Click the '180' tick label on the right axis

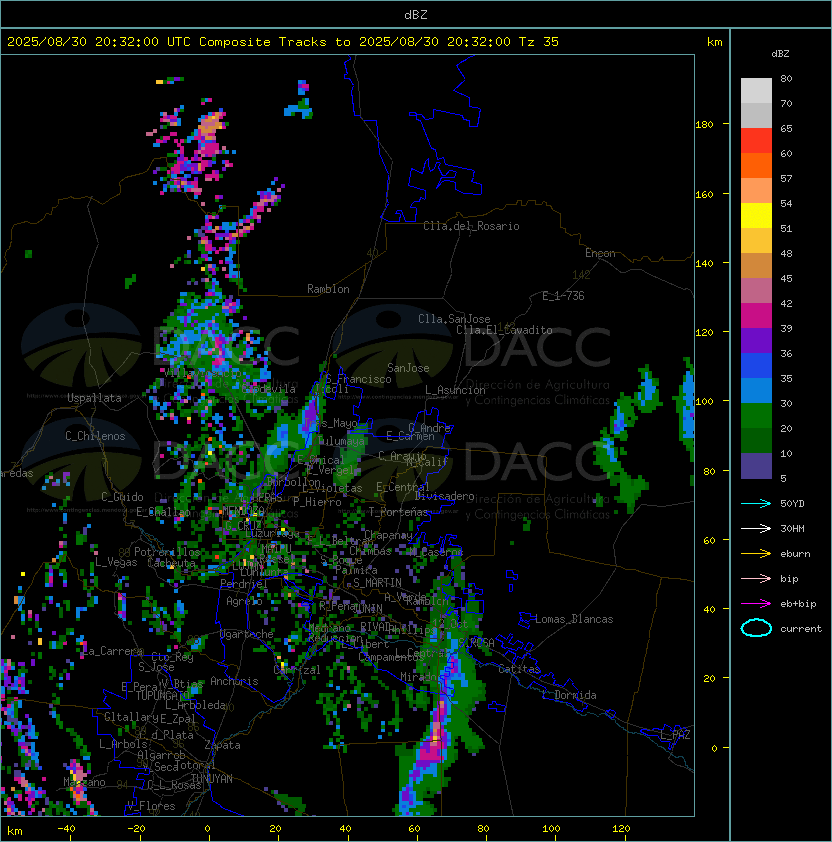(x=704, y=125)
